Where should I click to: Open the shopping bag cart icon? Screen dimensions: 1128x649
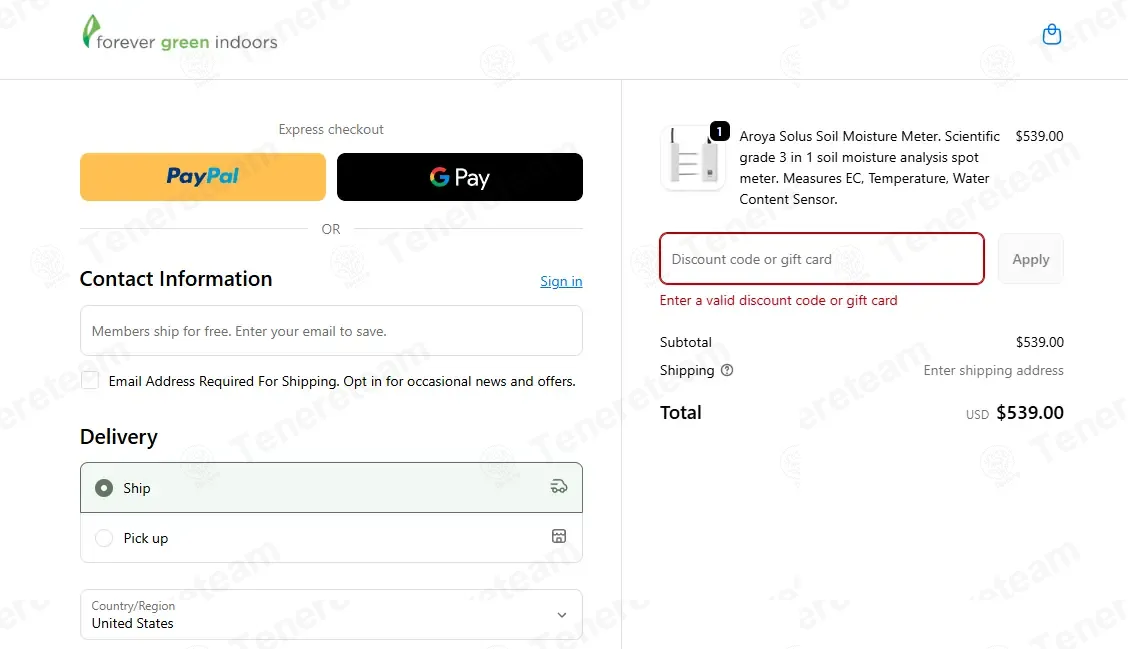point(1051,34)
